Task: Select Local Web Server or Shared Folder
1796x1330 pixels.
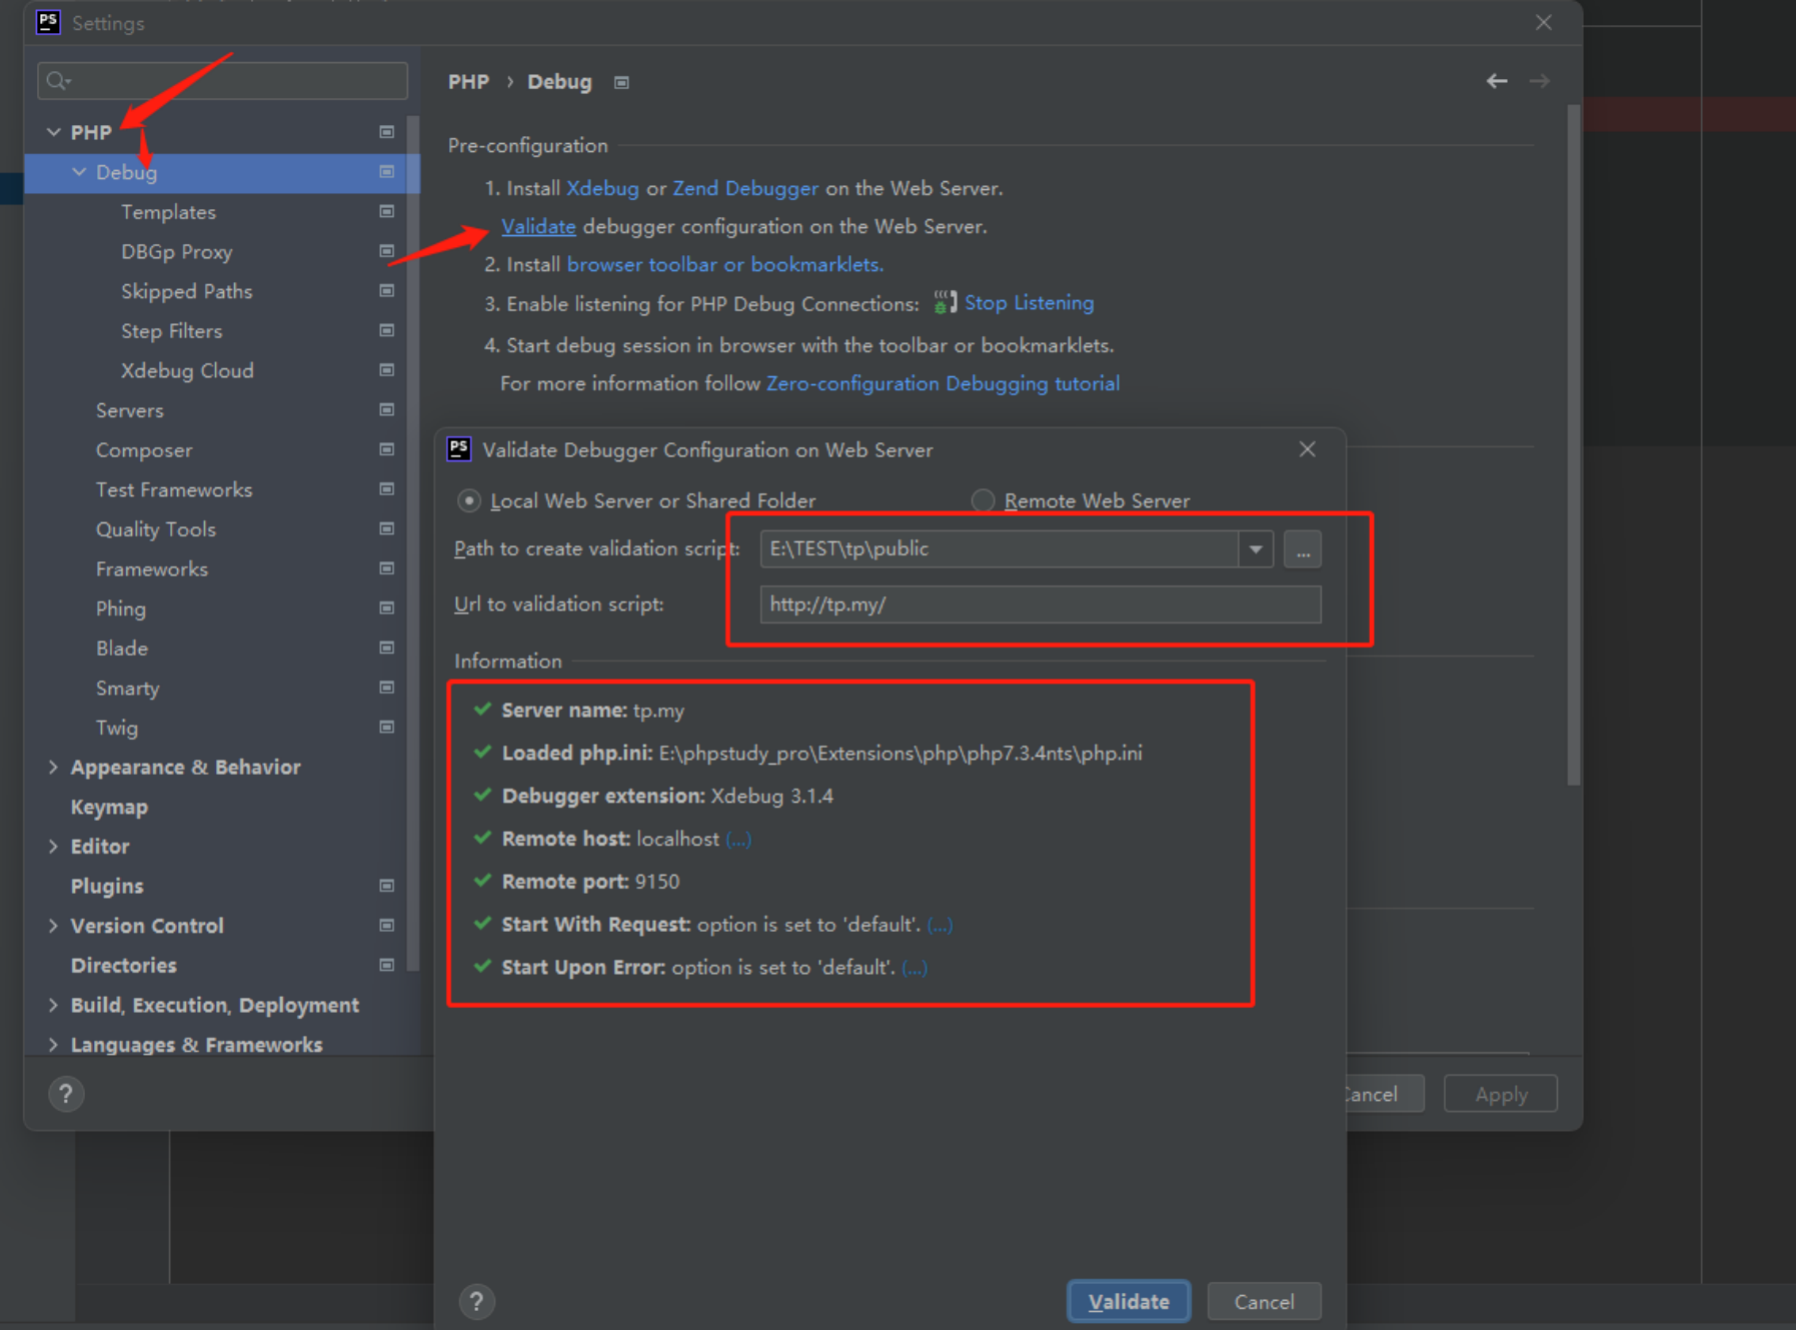Action: coord(469,500)
